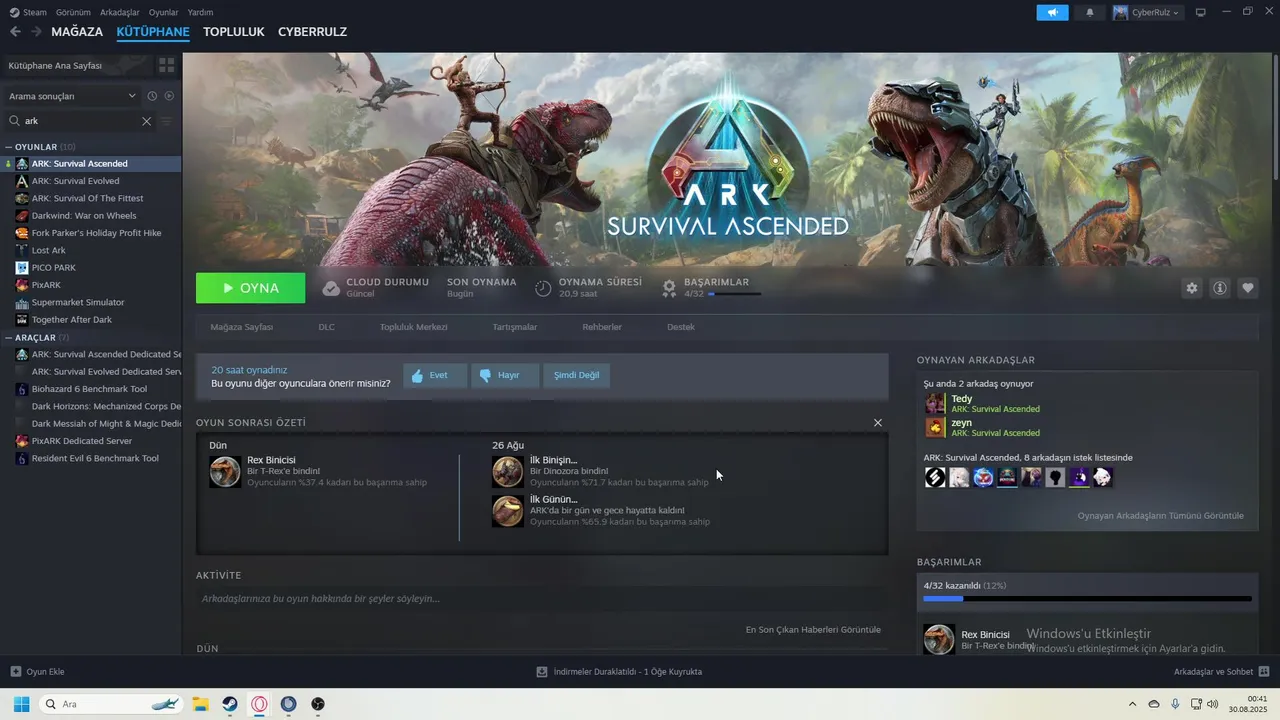Collapse the ARAÇLAR category
1280x720 pixels.
click(8, 338)
